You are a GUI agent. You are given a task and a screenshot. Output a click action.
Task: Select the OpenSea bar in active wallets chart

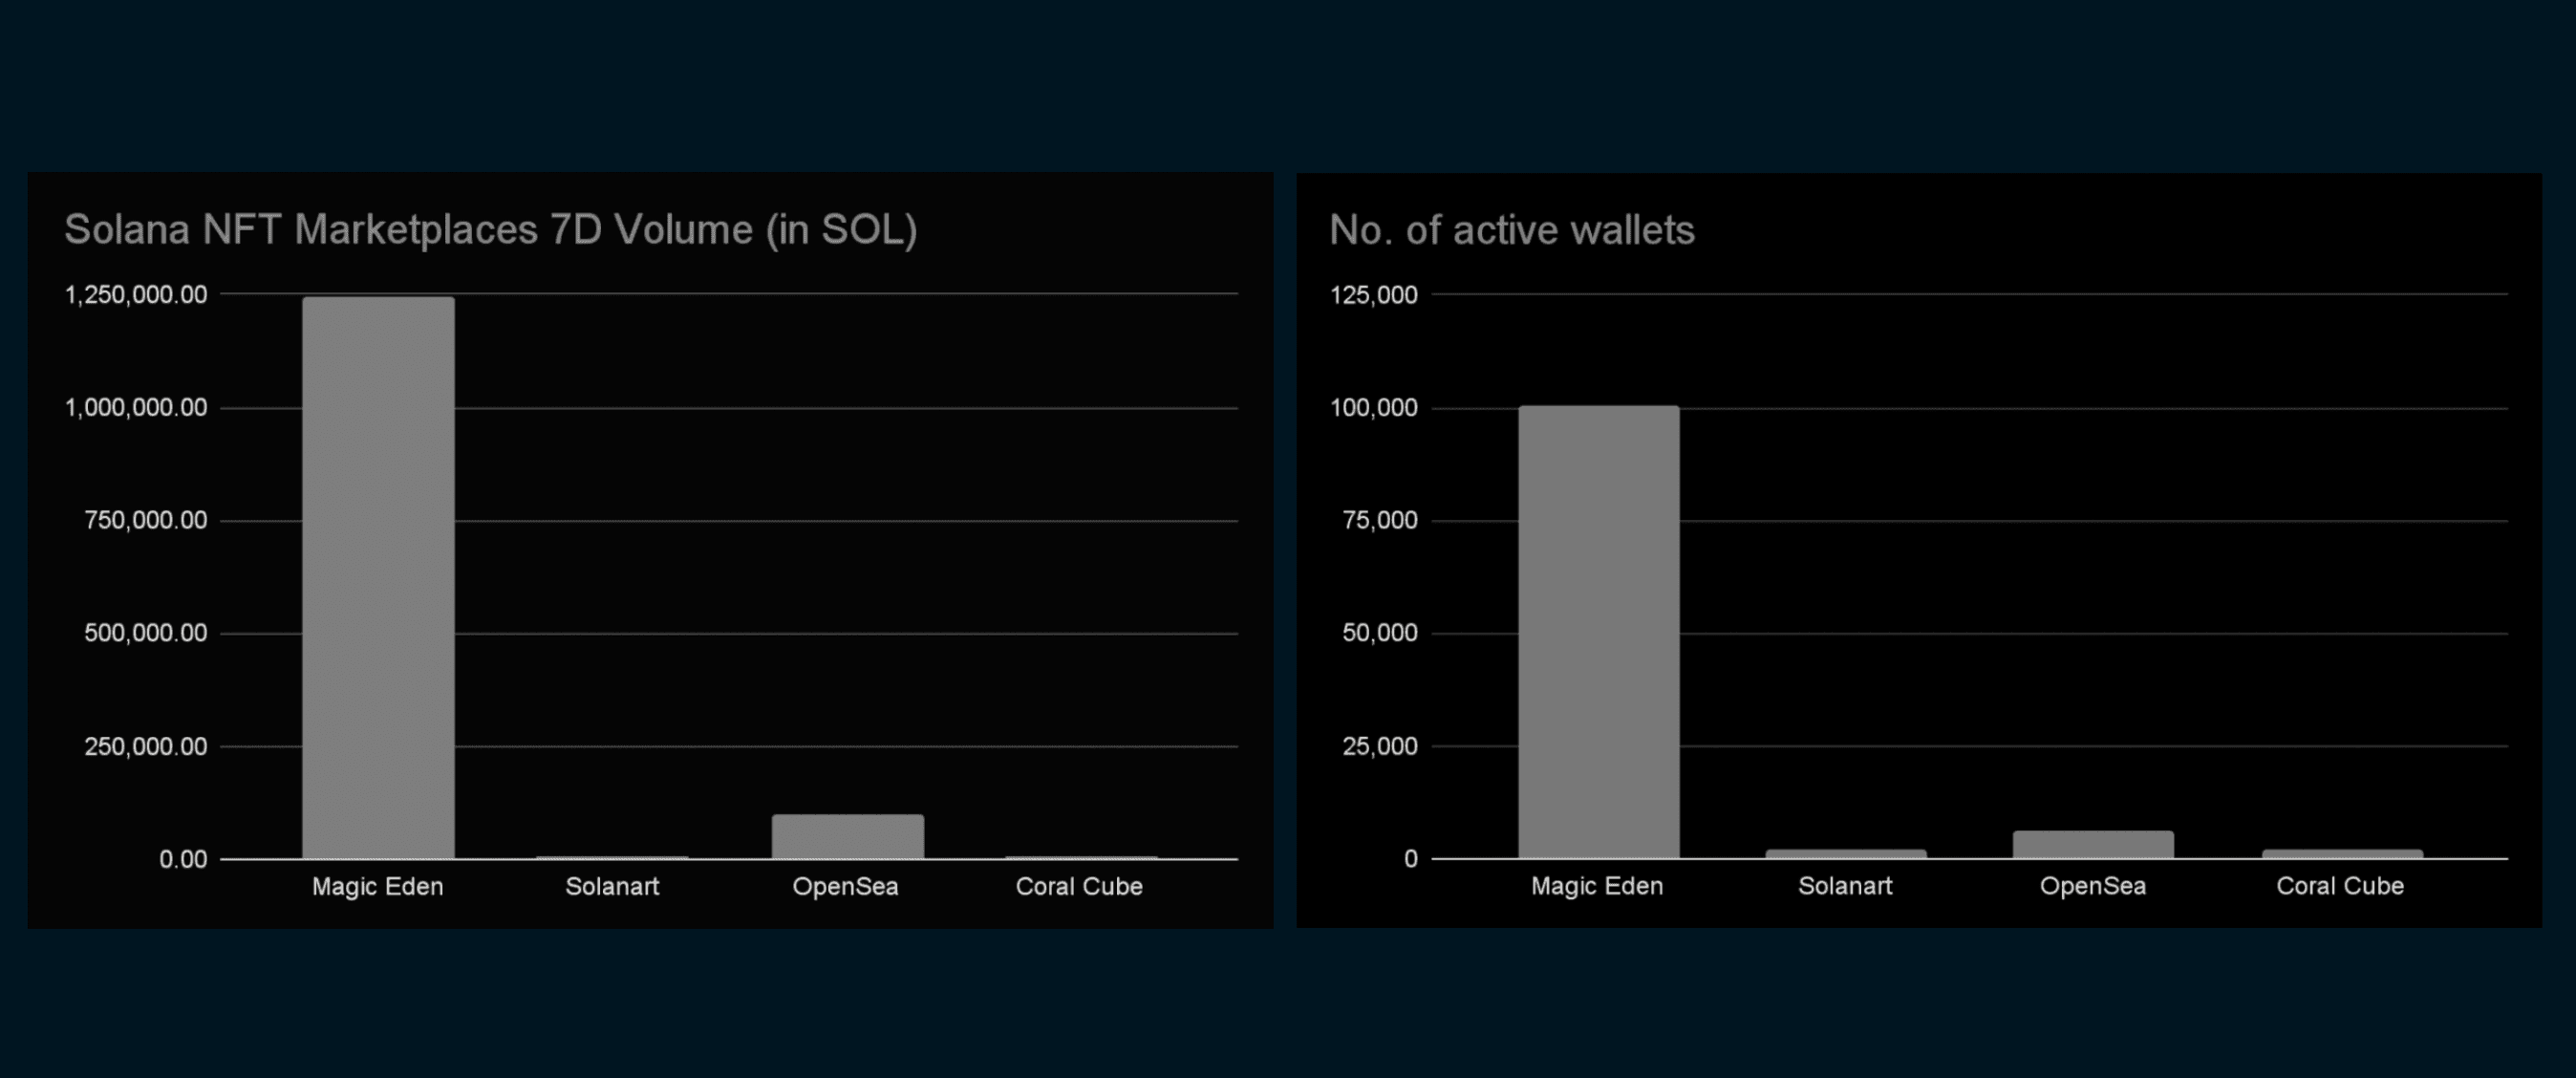[2093, 844]
